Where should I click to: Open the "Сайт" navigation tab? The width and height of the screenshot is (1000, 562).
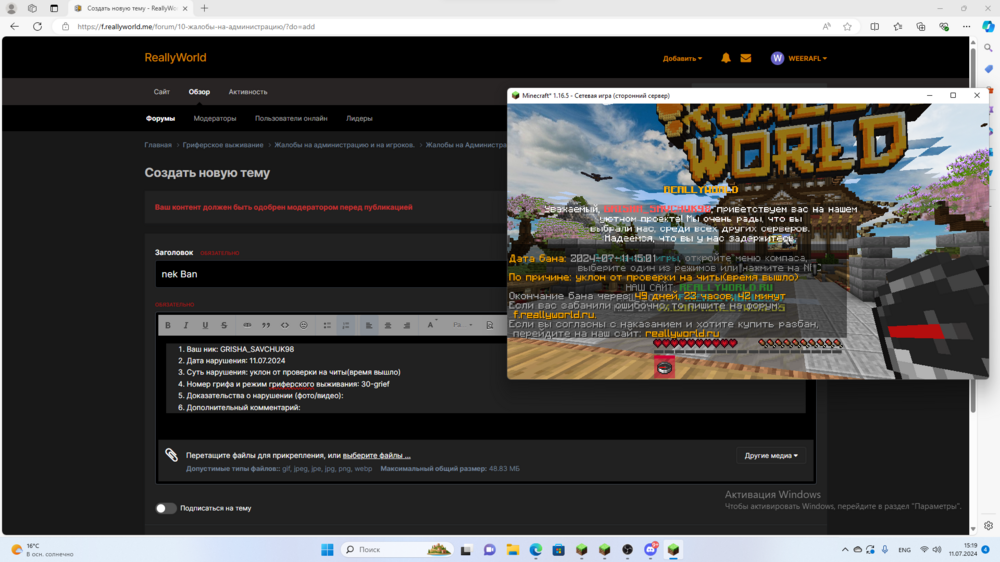(161, 92)
